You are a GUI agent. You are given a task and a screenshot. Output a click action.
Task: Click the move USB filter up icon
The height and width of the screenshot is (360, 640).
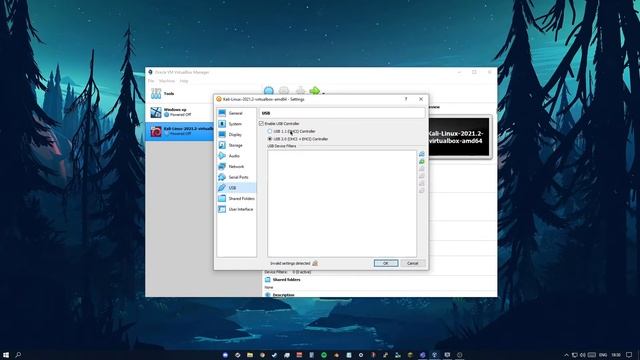pos(422,183)
